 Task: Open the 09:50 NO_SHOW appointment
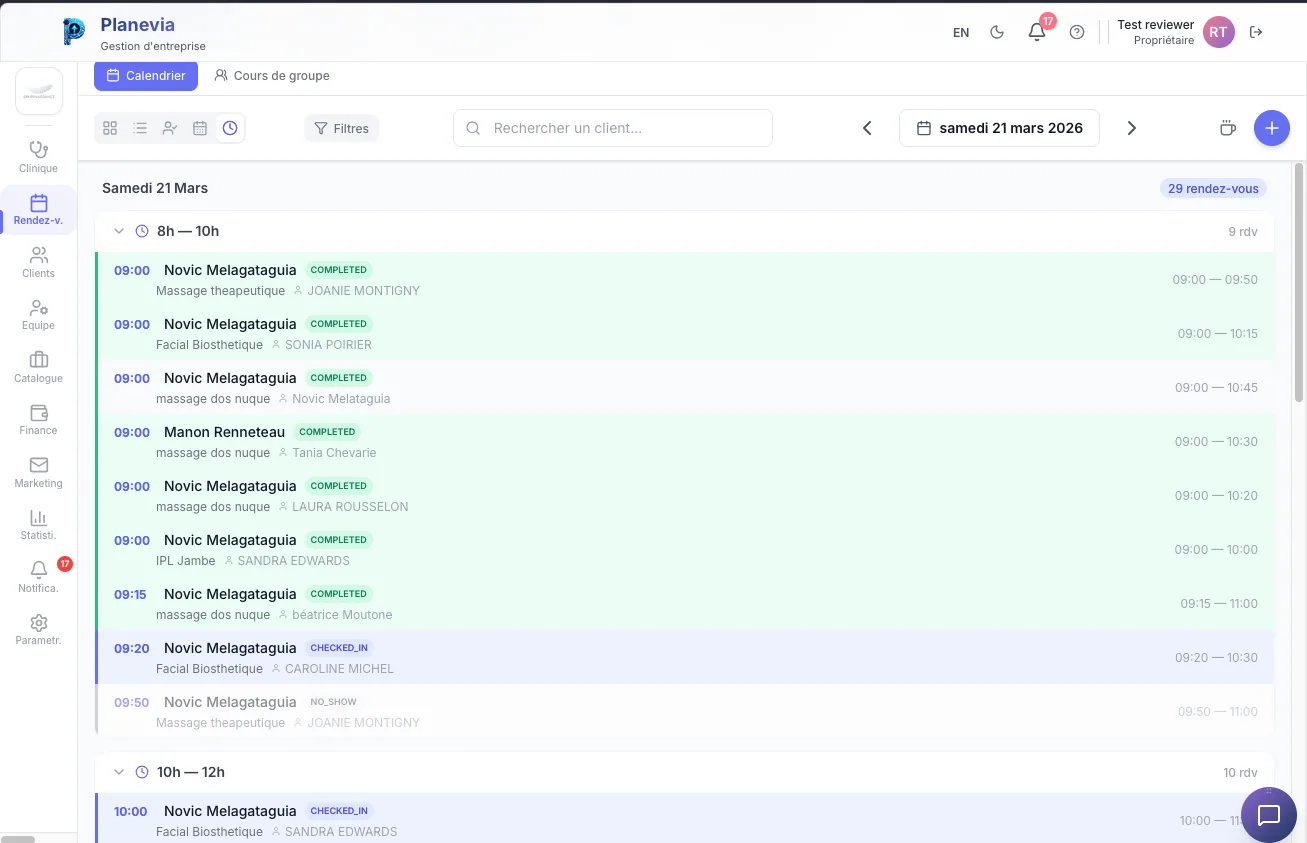(x=685, y=711)
